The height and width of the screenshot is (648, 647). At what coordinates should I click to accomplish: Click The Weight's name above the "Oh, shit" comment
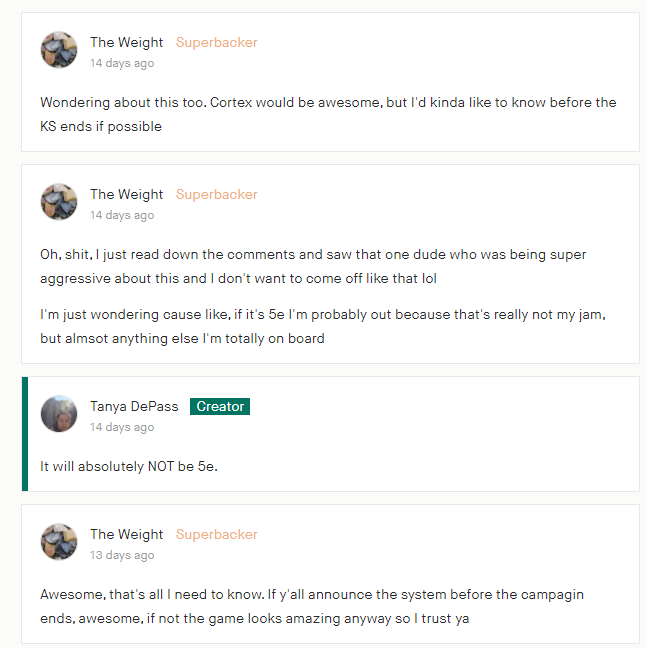click(x=126, y=194)
